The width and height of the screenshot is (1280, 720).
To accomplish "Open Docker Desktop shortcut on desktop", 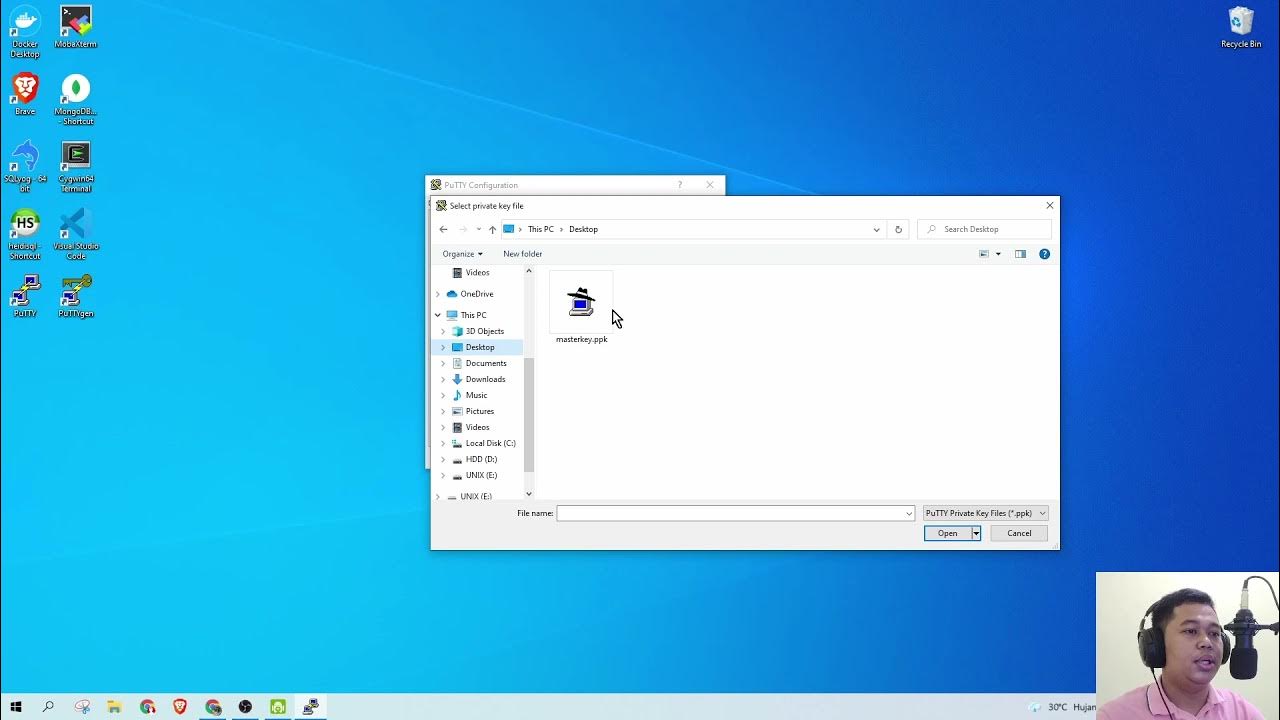I will pyautogui.click(x=25, y=32).
